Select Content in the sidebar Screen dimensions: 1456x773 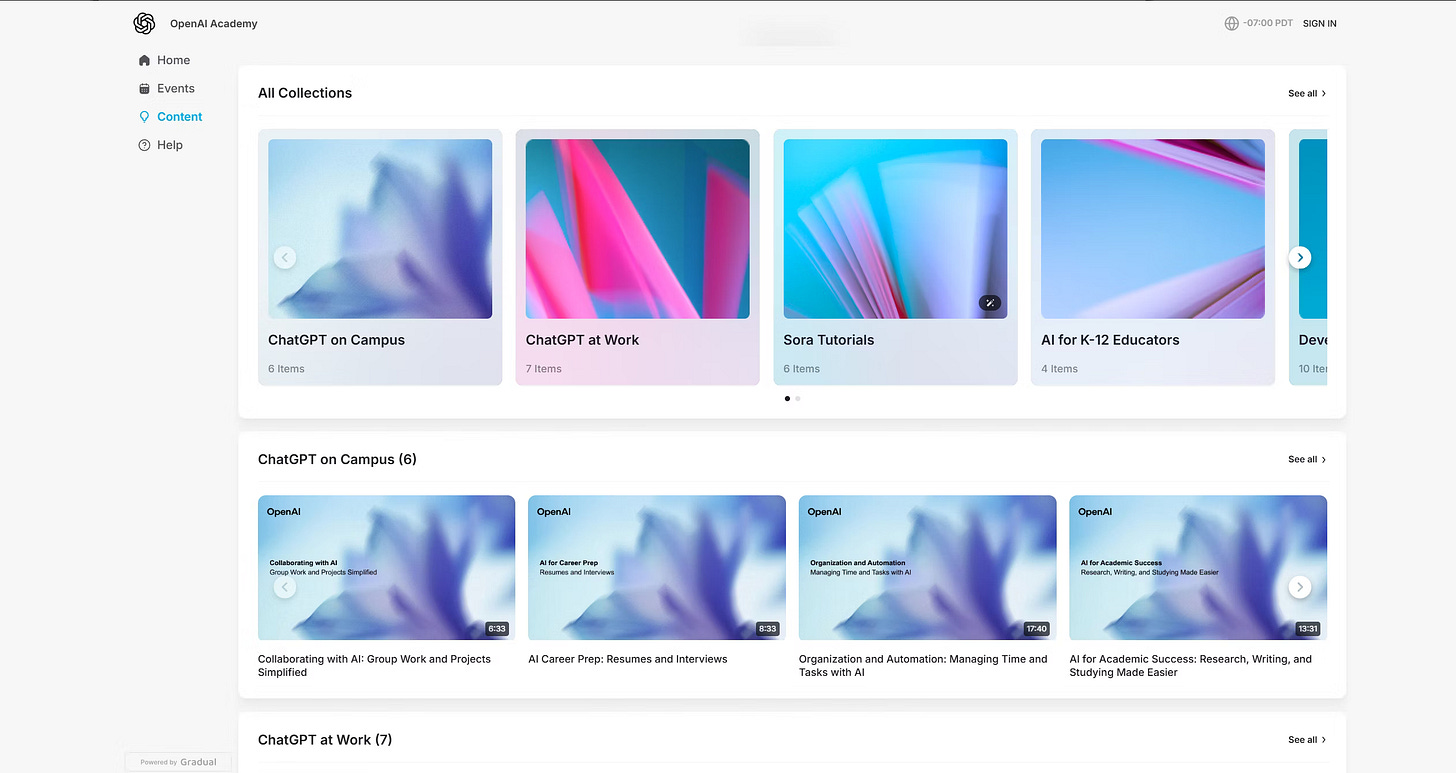point(170,117)
